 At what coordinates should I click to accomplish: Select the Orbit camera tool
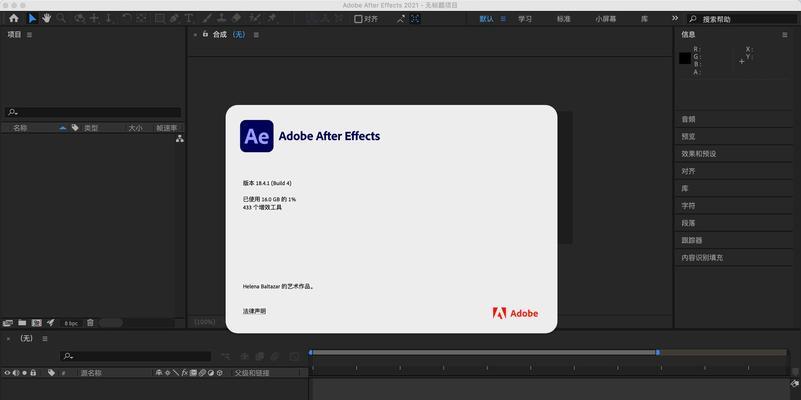click(80, 18)
